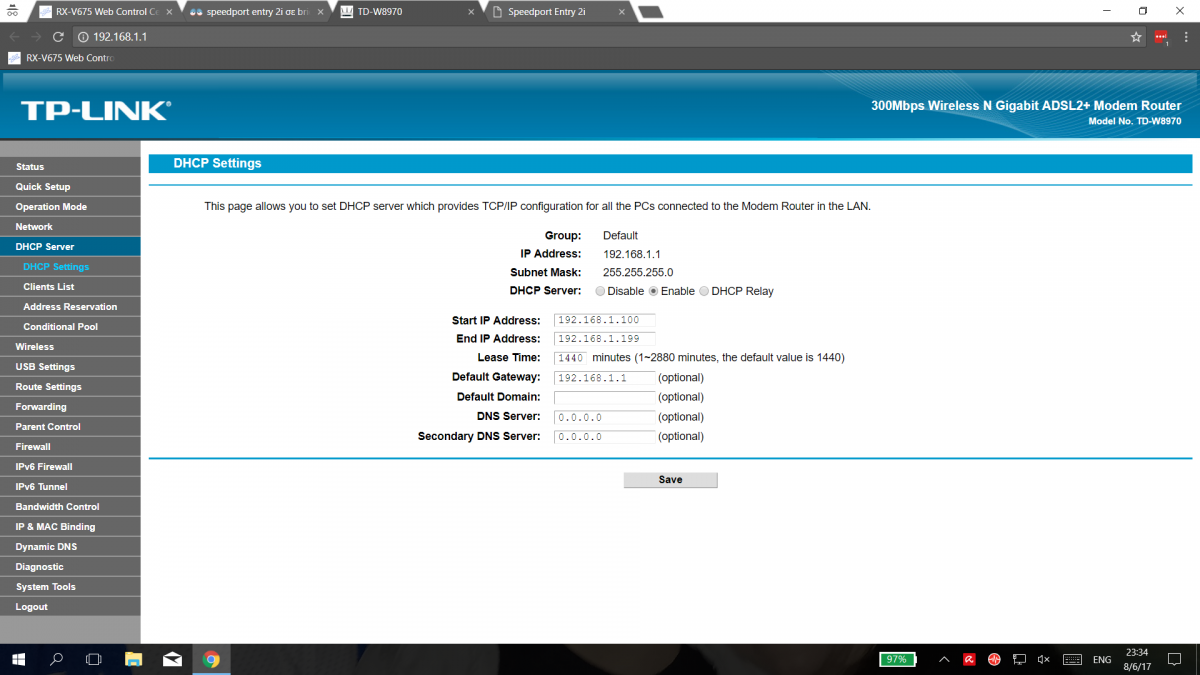Open File Explorer from the taskbar
The height and width of the screenshot is (675, 1200).
click(133, 659)
